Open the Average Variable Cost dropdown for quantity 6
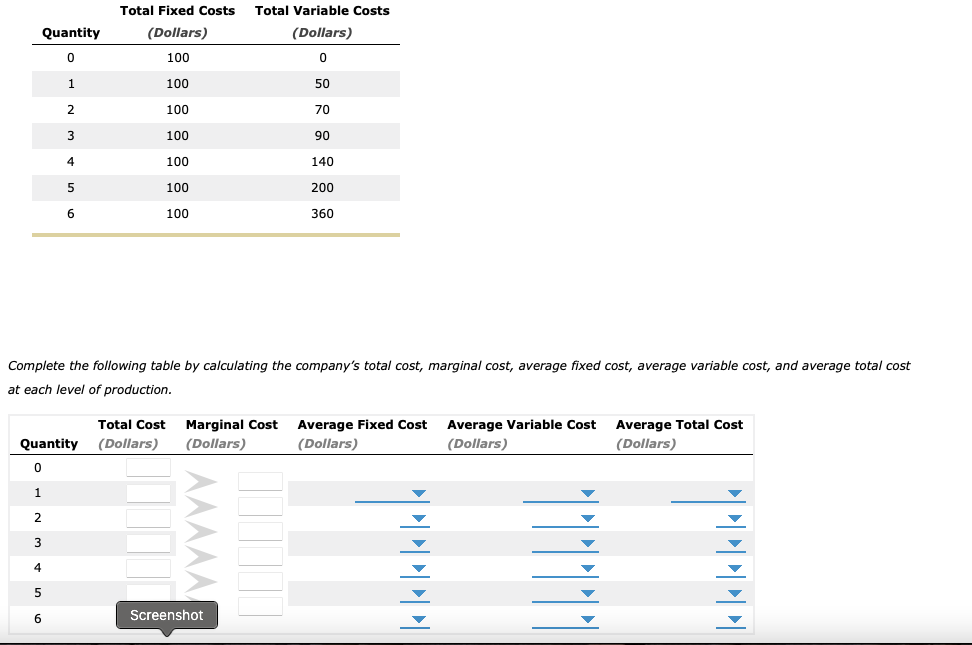Image resolution: width=972 pixels, height=645 pixels. [x=588, y=619]
